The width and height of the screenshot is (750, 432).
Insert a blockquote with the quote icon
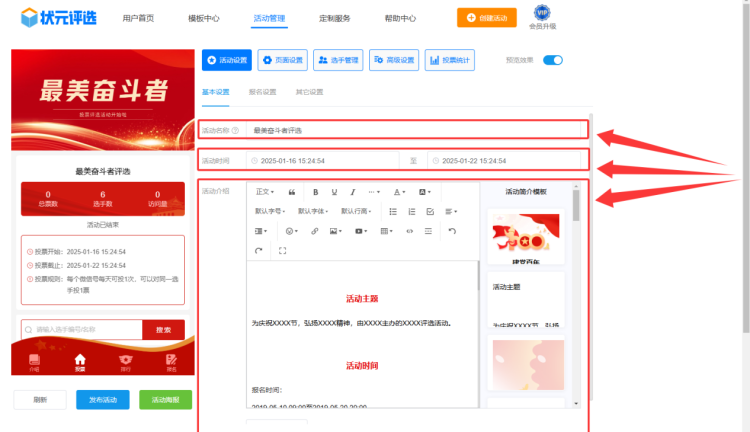click(291, 191)
